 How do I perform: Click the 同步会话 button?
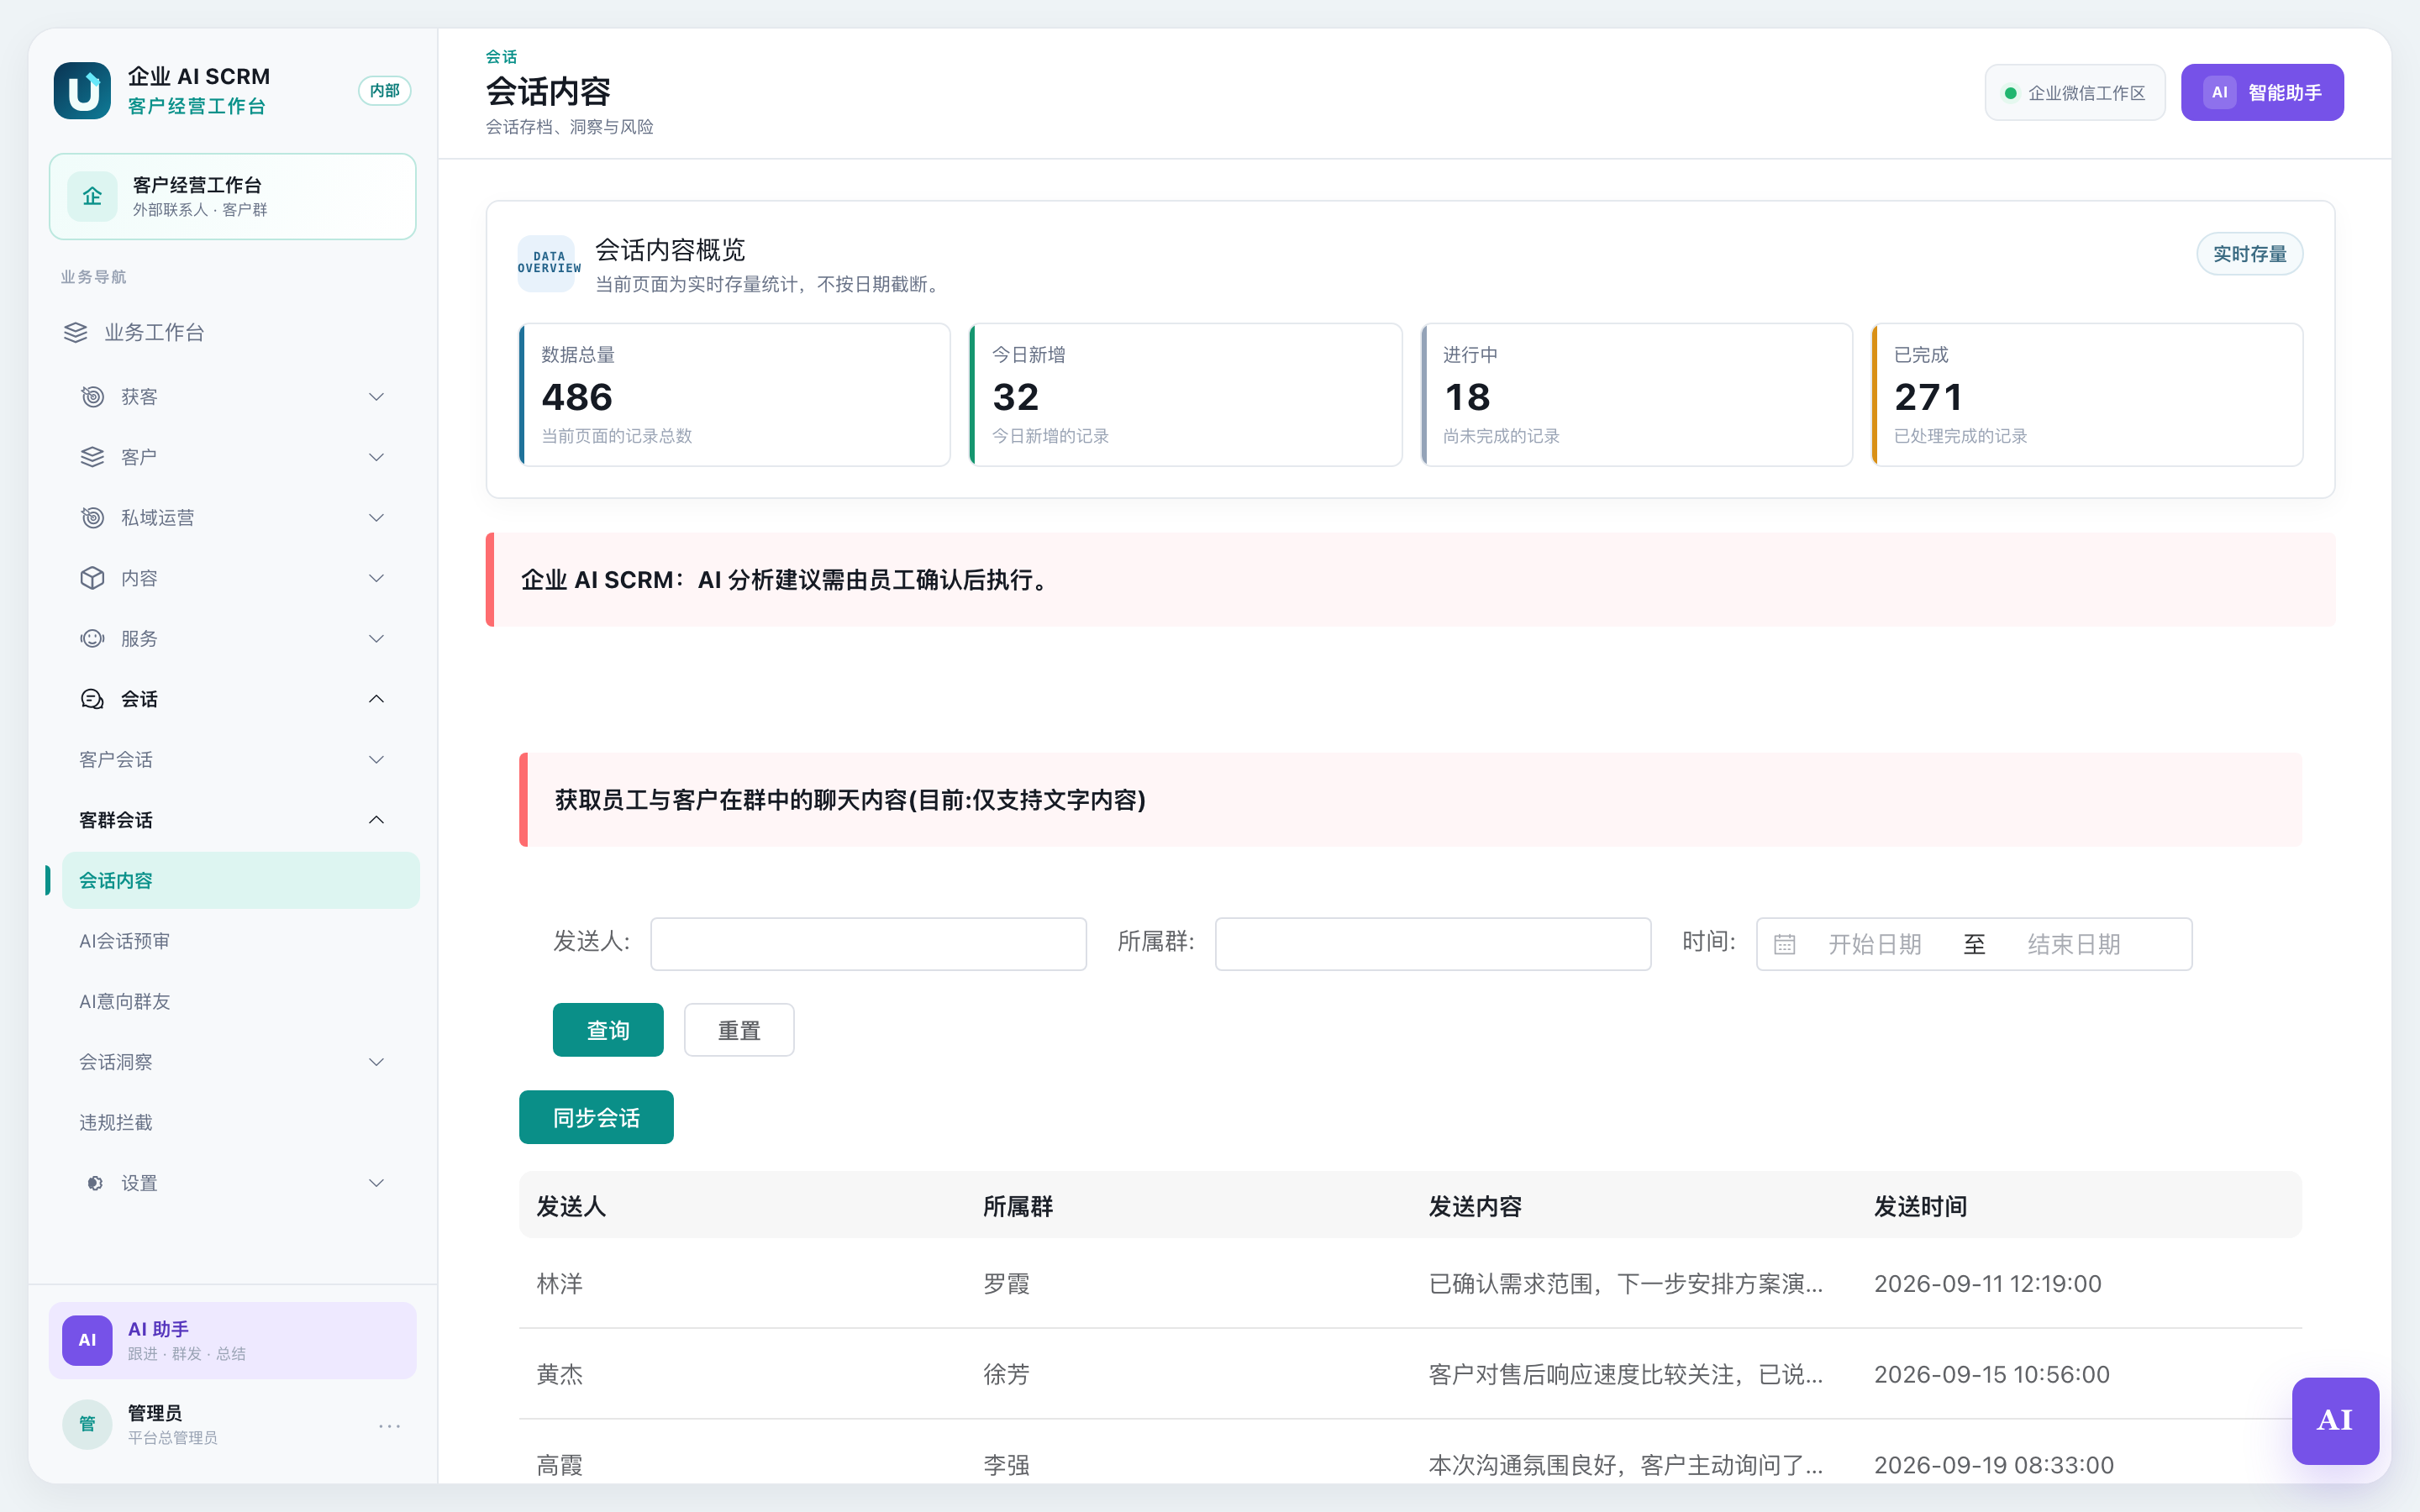pos(596,1117)
